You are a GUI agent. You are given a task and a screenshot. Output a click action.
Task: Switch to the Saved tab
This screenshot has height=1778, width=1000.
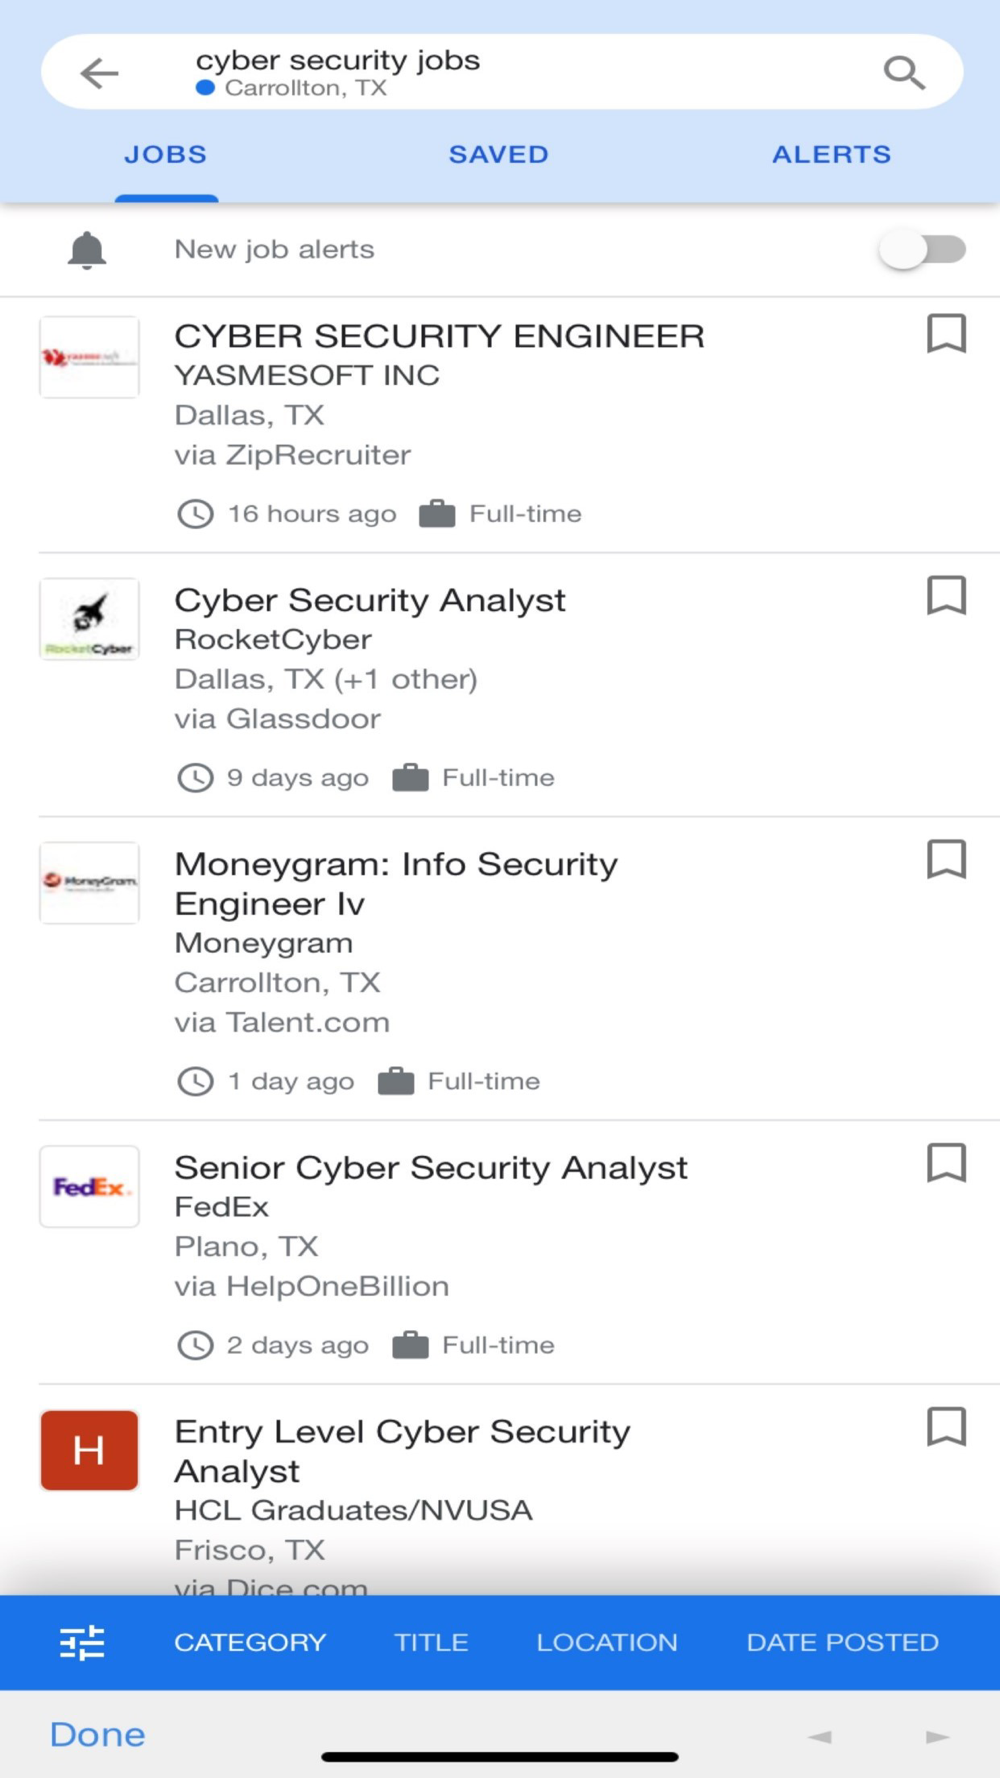point(498,155)
